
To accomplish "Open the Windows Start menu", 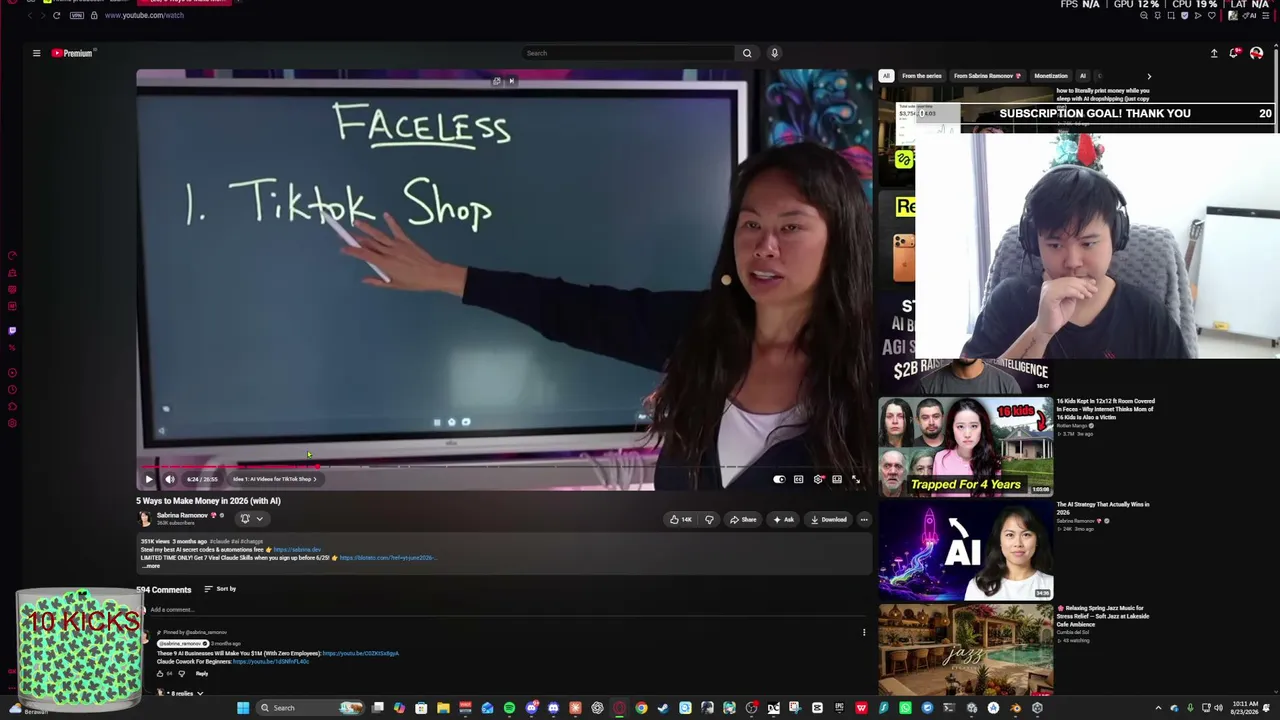I will point(242,708).
